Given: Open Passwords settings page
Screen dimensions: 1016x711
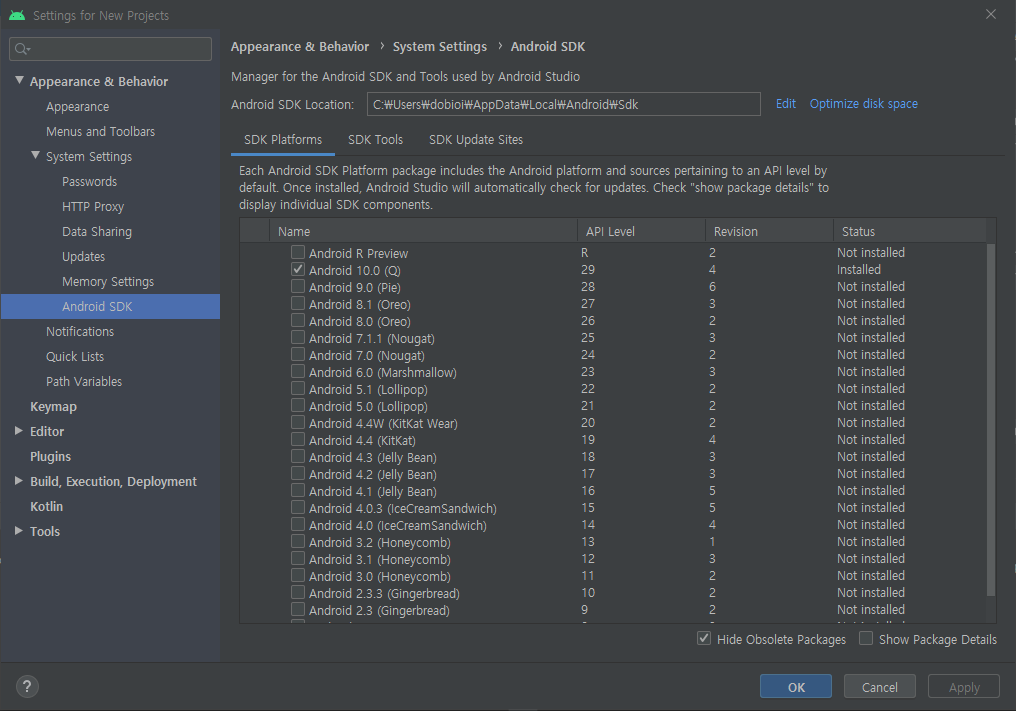Looking at the screenshot, I should click(89, 181).
